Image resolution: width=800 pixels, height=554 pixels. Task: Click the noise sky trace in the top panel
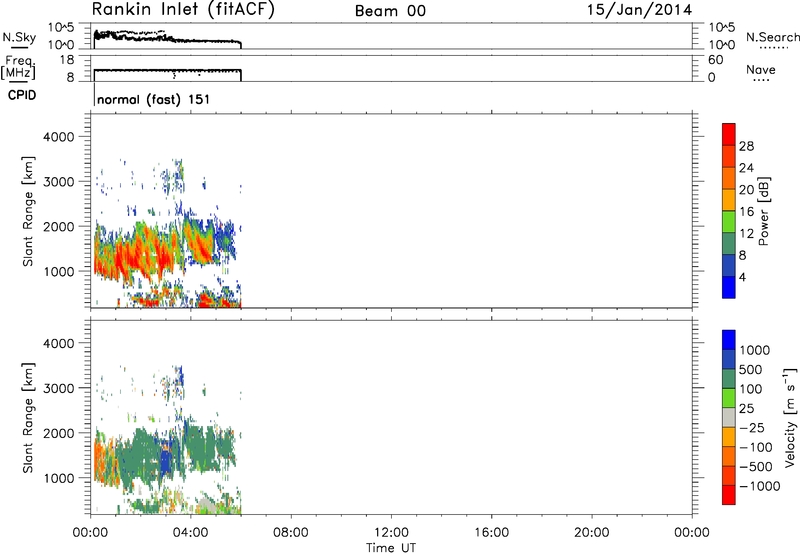[167, 38]
